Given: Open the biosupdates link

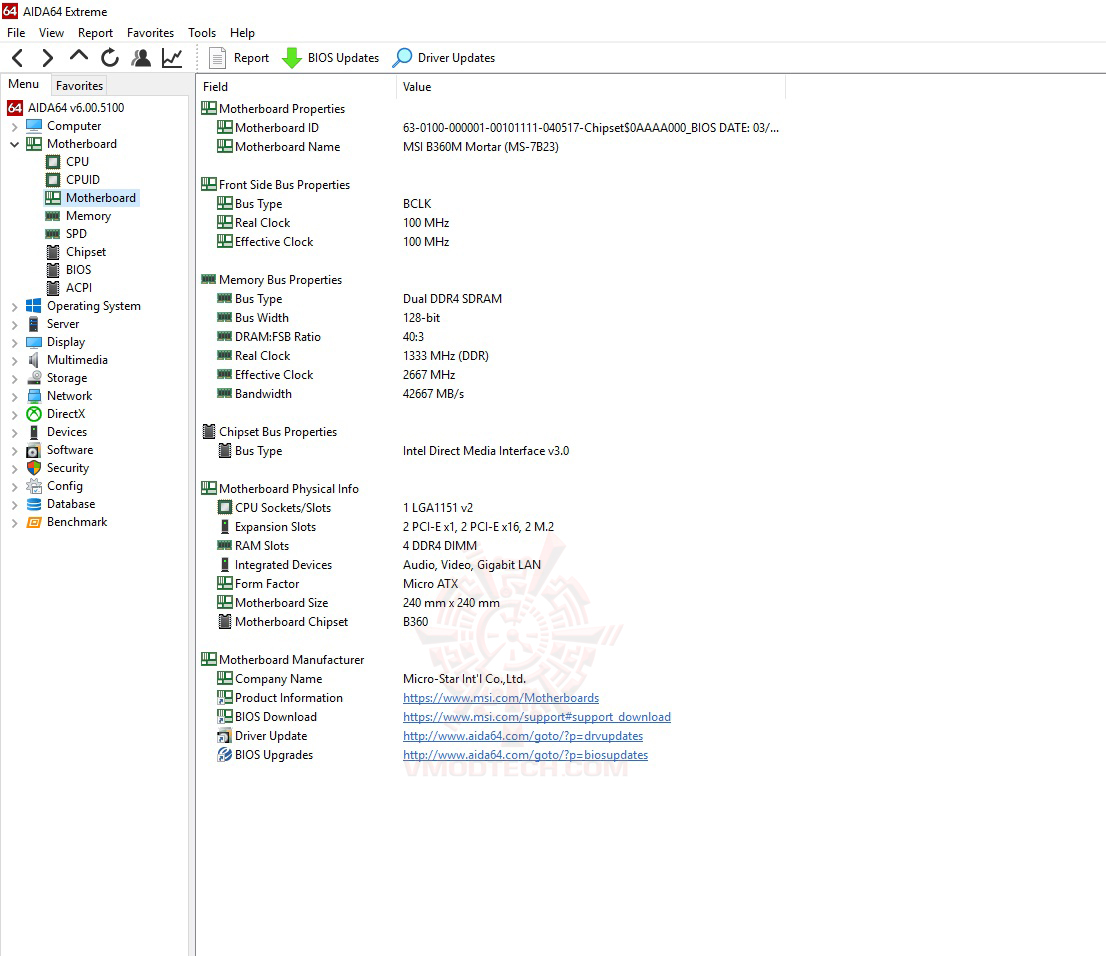Looking at the screenshot, I should click(x=525, y=755).
